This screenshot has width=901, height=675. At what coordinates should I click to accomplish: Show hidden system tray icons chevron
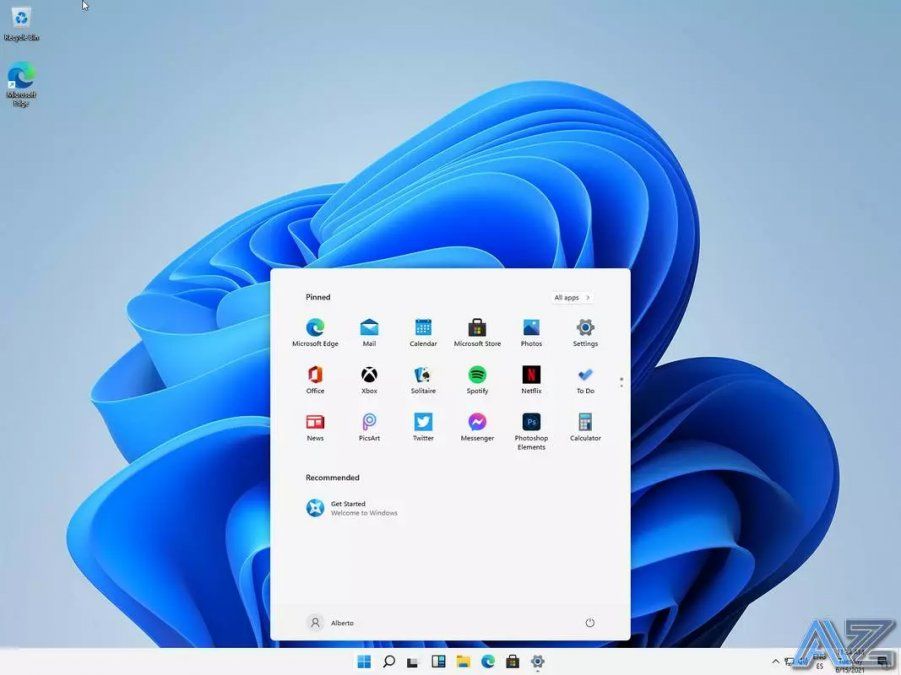776,661
